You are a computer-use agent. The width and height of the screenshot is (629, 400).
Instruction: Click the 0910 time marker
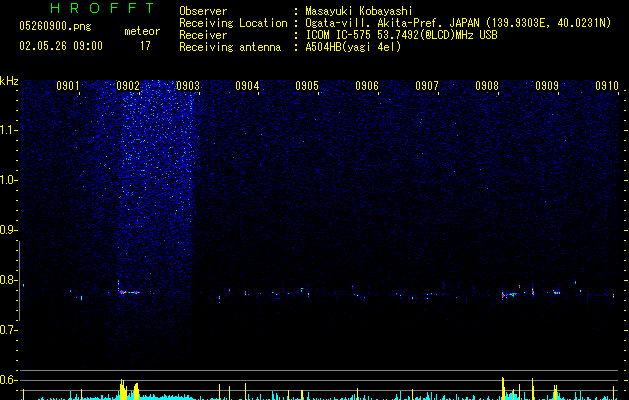pos(607,86)
